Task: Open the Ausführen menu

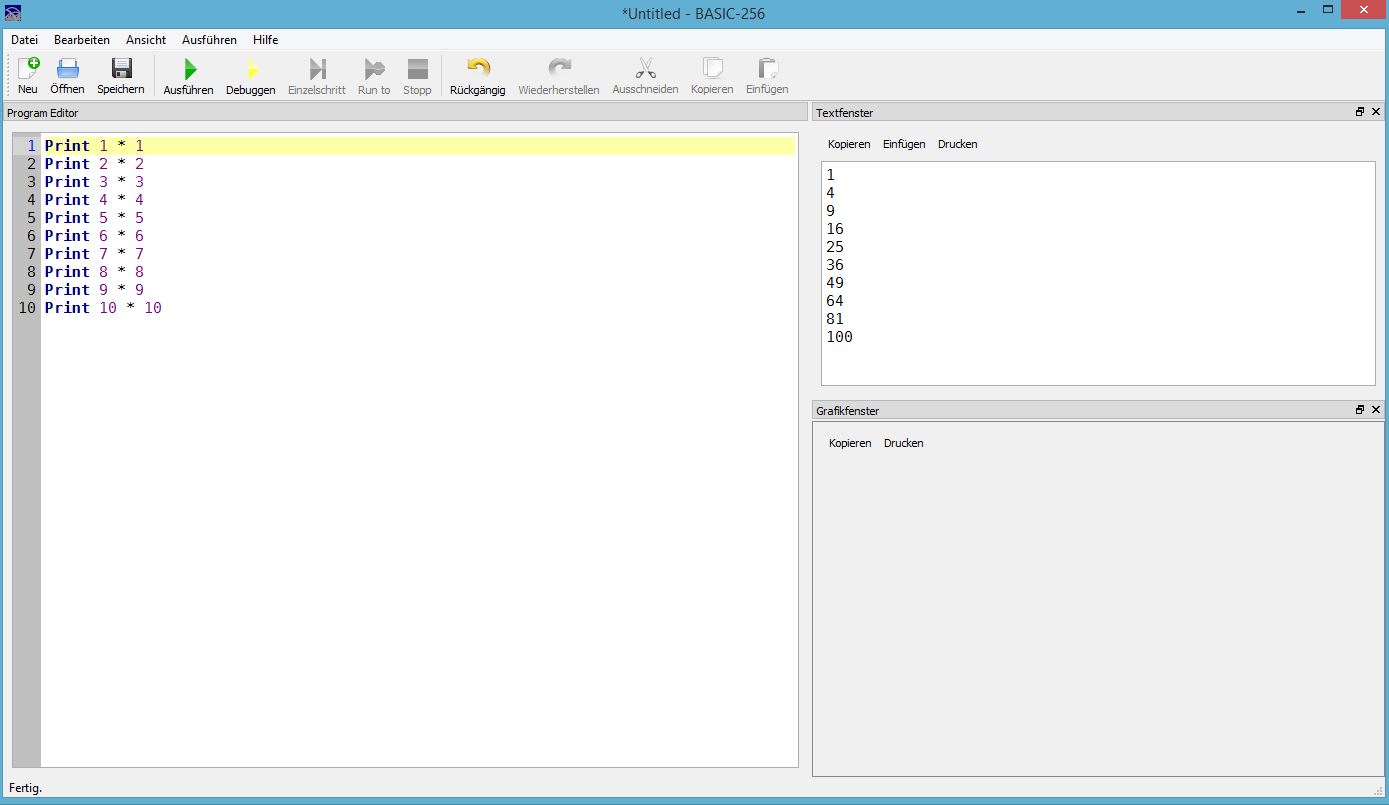Action: (x=209, y=40)
